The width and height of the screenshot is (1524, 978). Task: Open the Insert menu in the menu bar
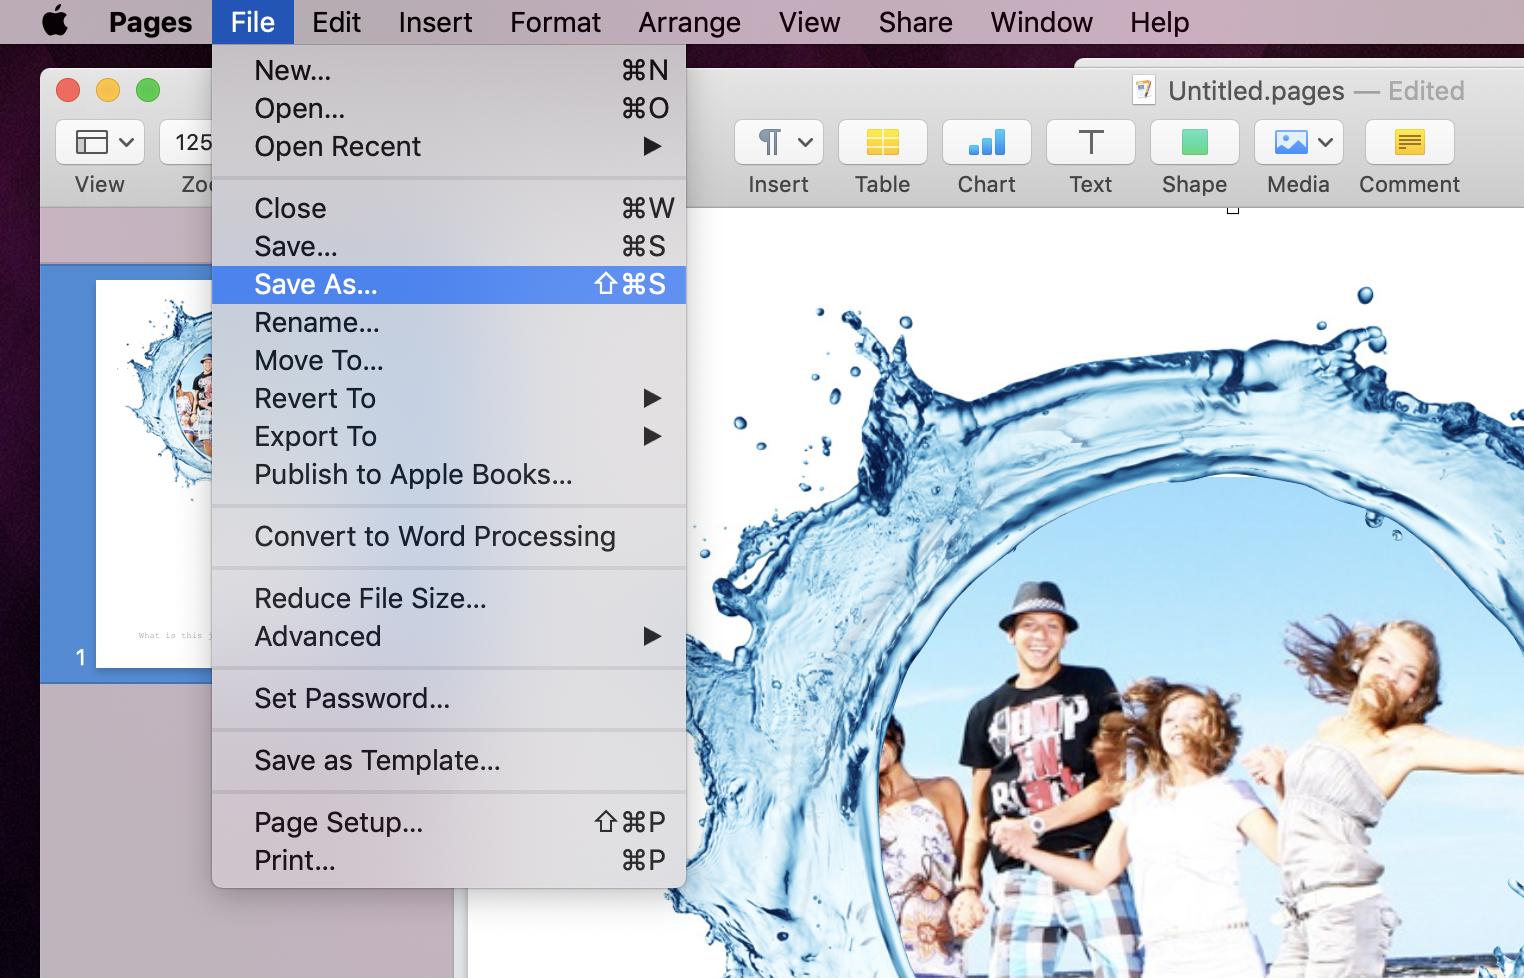(x=435, y=22)
